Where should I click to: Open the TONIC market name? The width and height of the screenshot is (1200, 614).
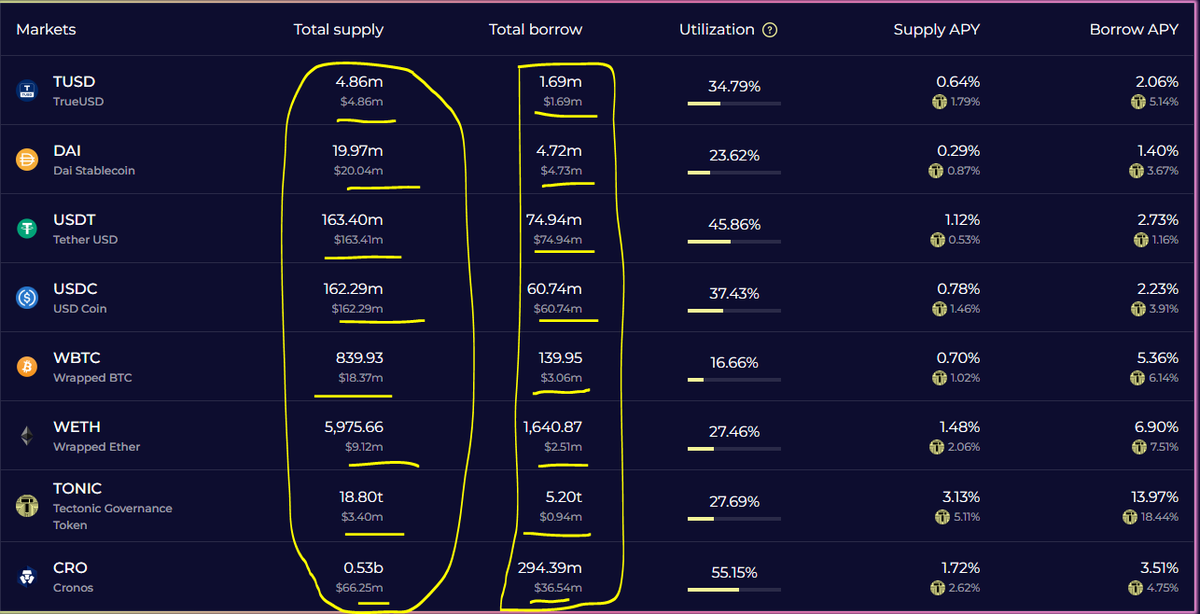point(77,489)
